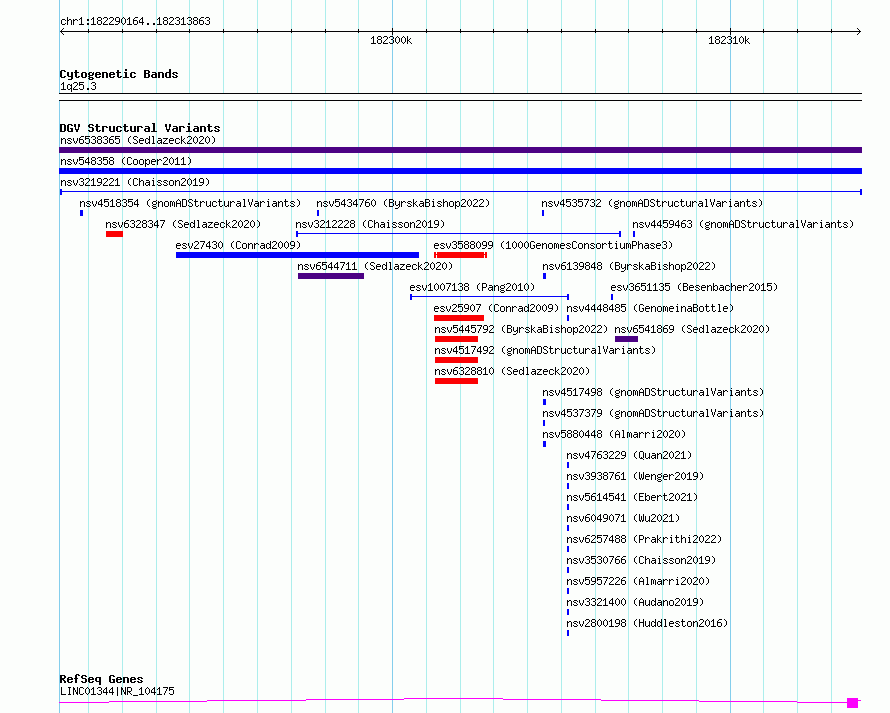
Task: Open nsv3321400 (Audano2019) label
Action: 636,602
